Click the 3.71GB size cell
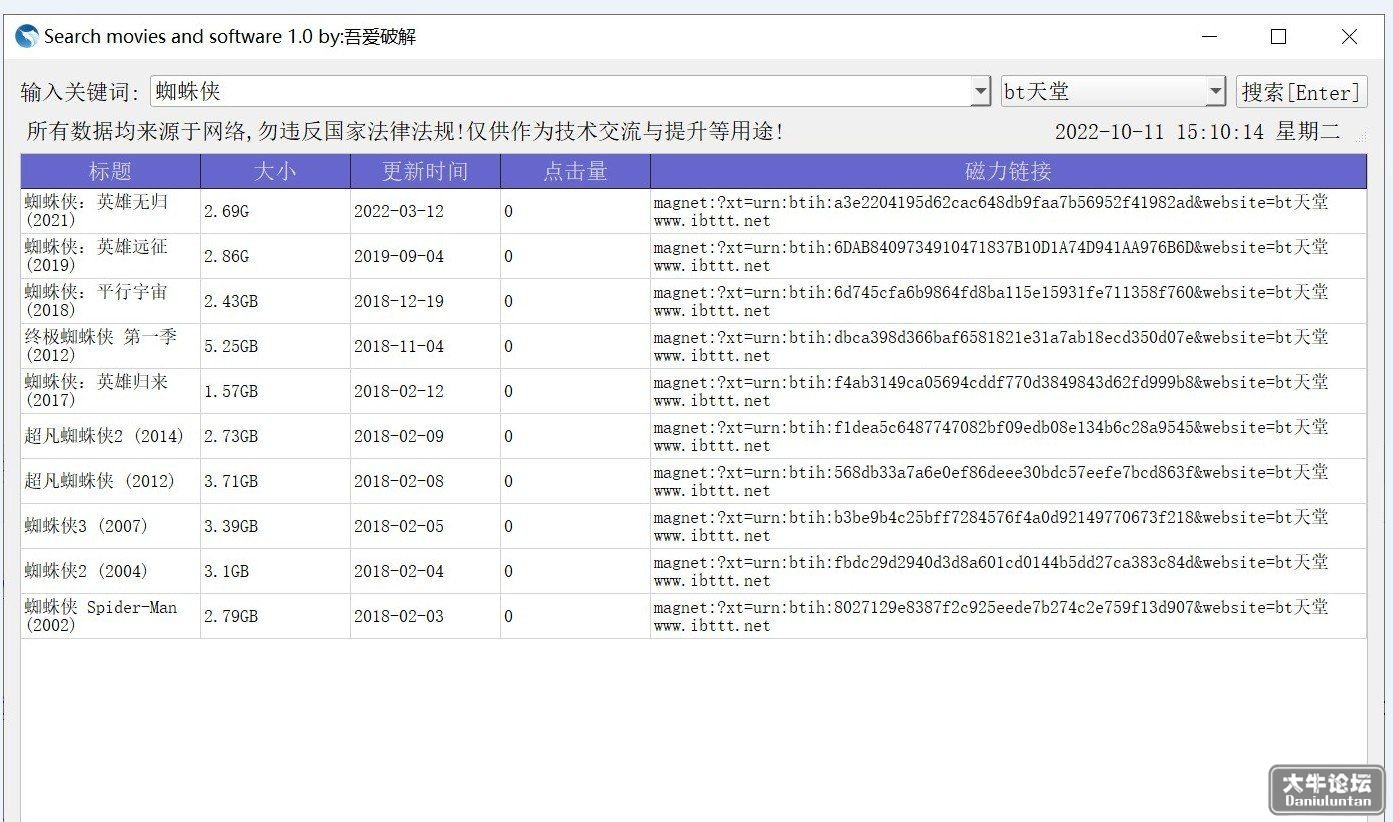The image size is (1393, 822). (275, 481)
